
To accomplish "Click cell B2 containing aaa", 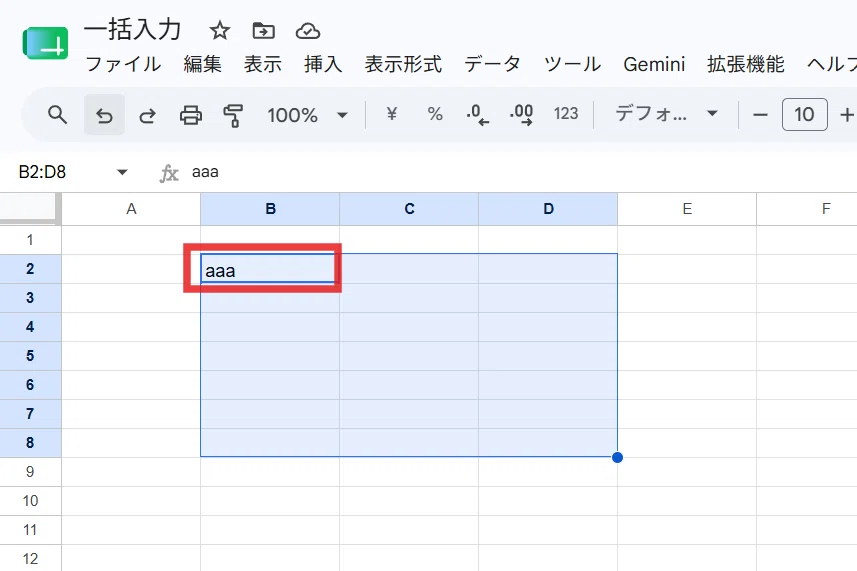I will pyautogui.click(x=268, y=269).
